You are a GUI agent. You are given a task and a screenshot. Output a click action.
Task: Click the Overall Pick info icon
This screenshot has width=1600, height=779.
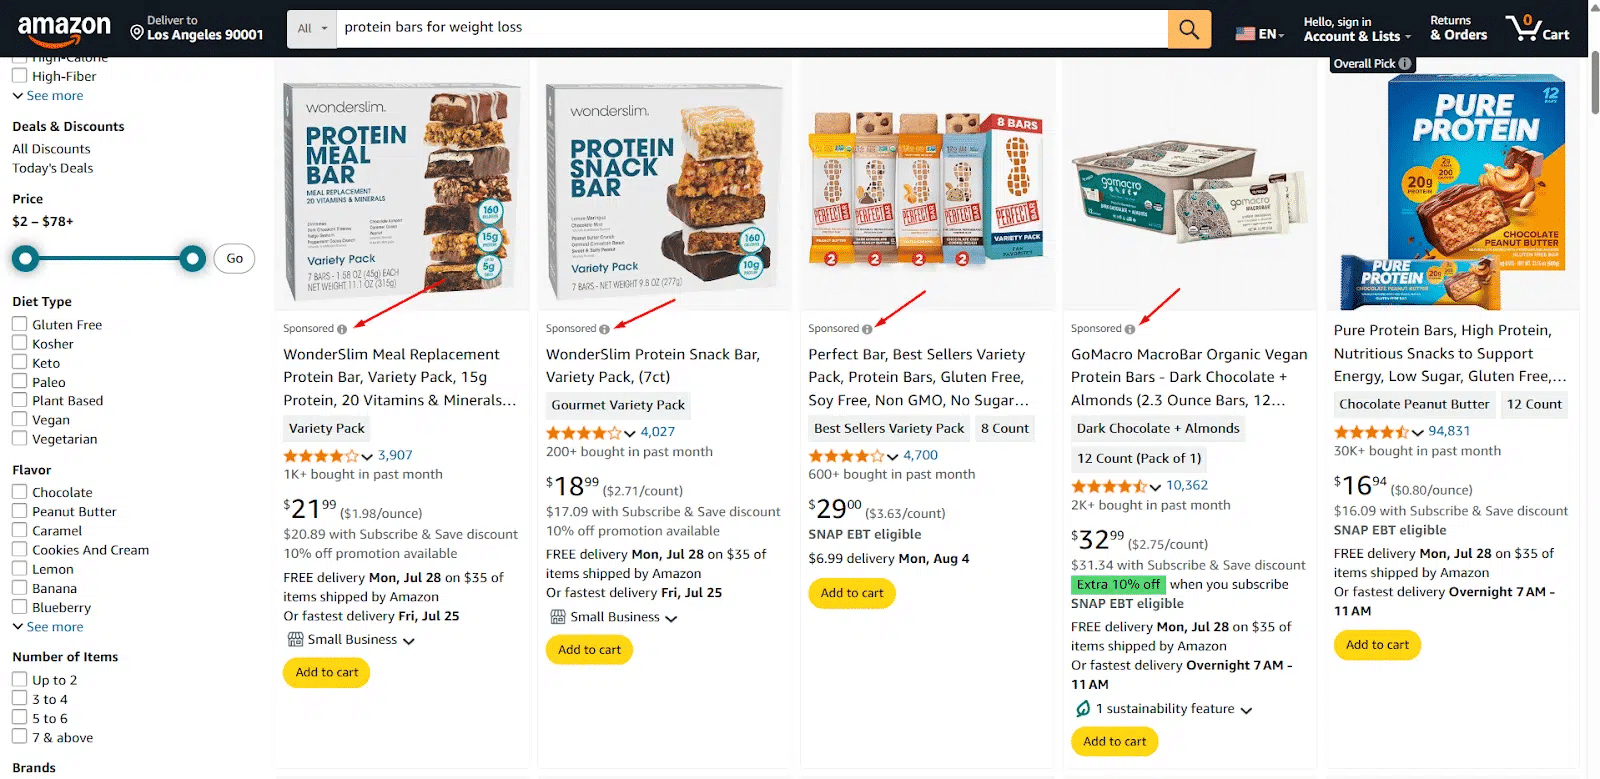tap(1405, 64)
